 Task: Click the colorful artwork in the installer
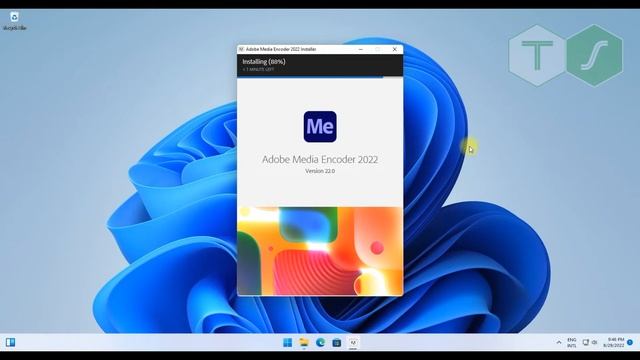coord(320,251)
